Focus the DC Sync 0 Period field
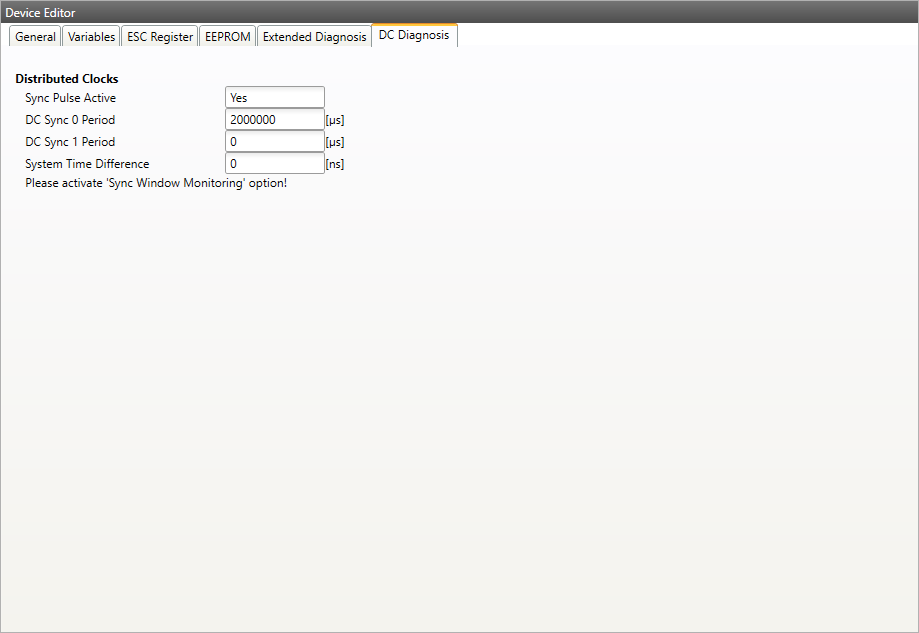919x633 pixels. coord(275,120)
